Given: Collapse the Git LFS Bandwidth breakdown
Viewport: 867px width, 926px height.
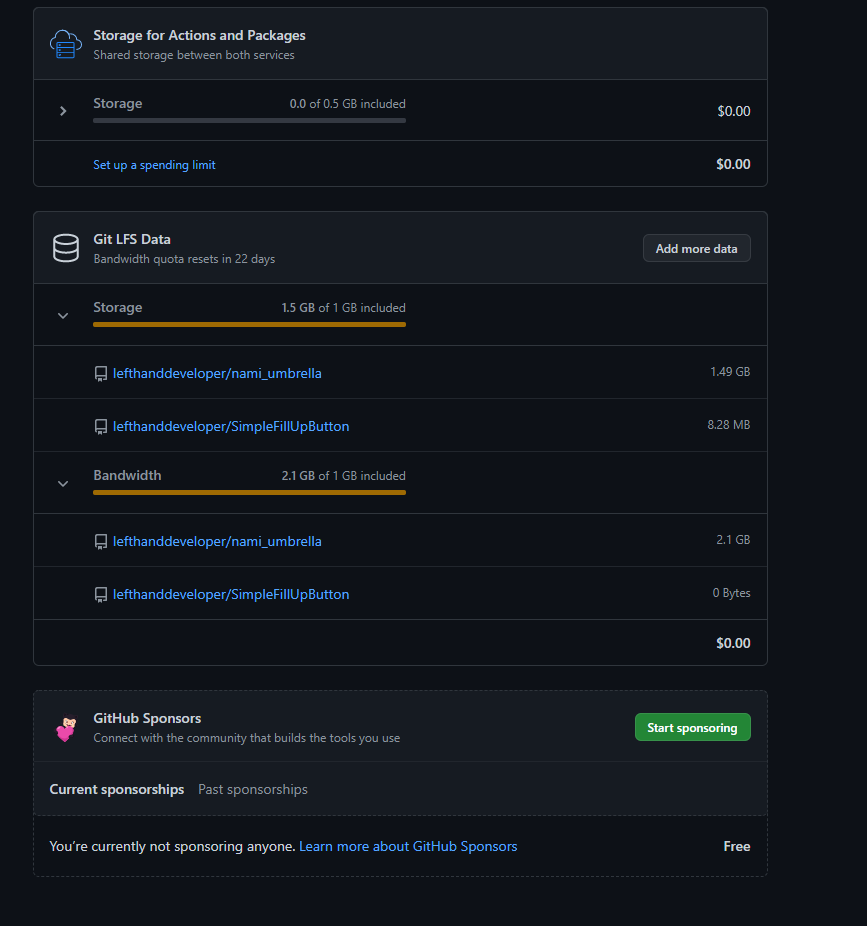Looking at the screenshot, I should [x=63, y=484].
